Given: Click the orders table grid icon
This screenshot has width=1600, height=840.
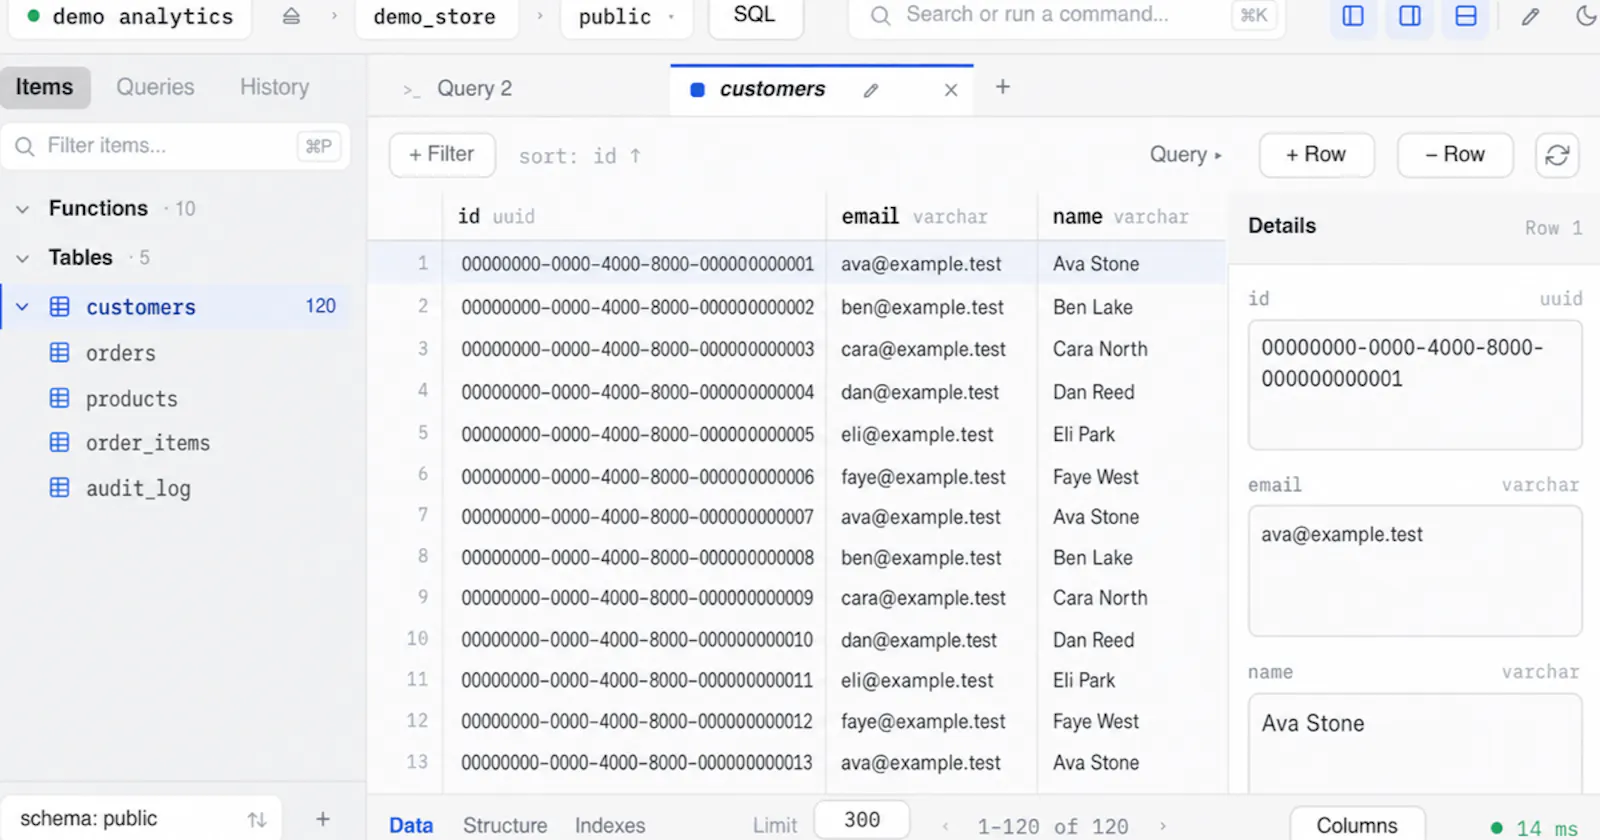Looking at the screenshot, I should 60,353.
